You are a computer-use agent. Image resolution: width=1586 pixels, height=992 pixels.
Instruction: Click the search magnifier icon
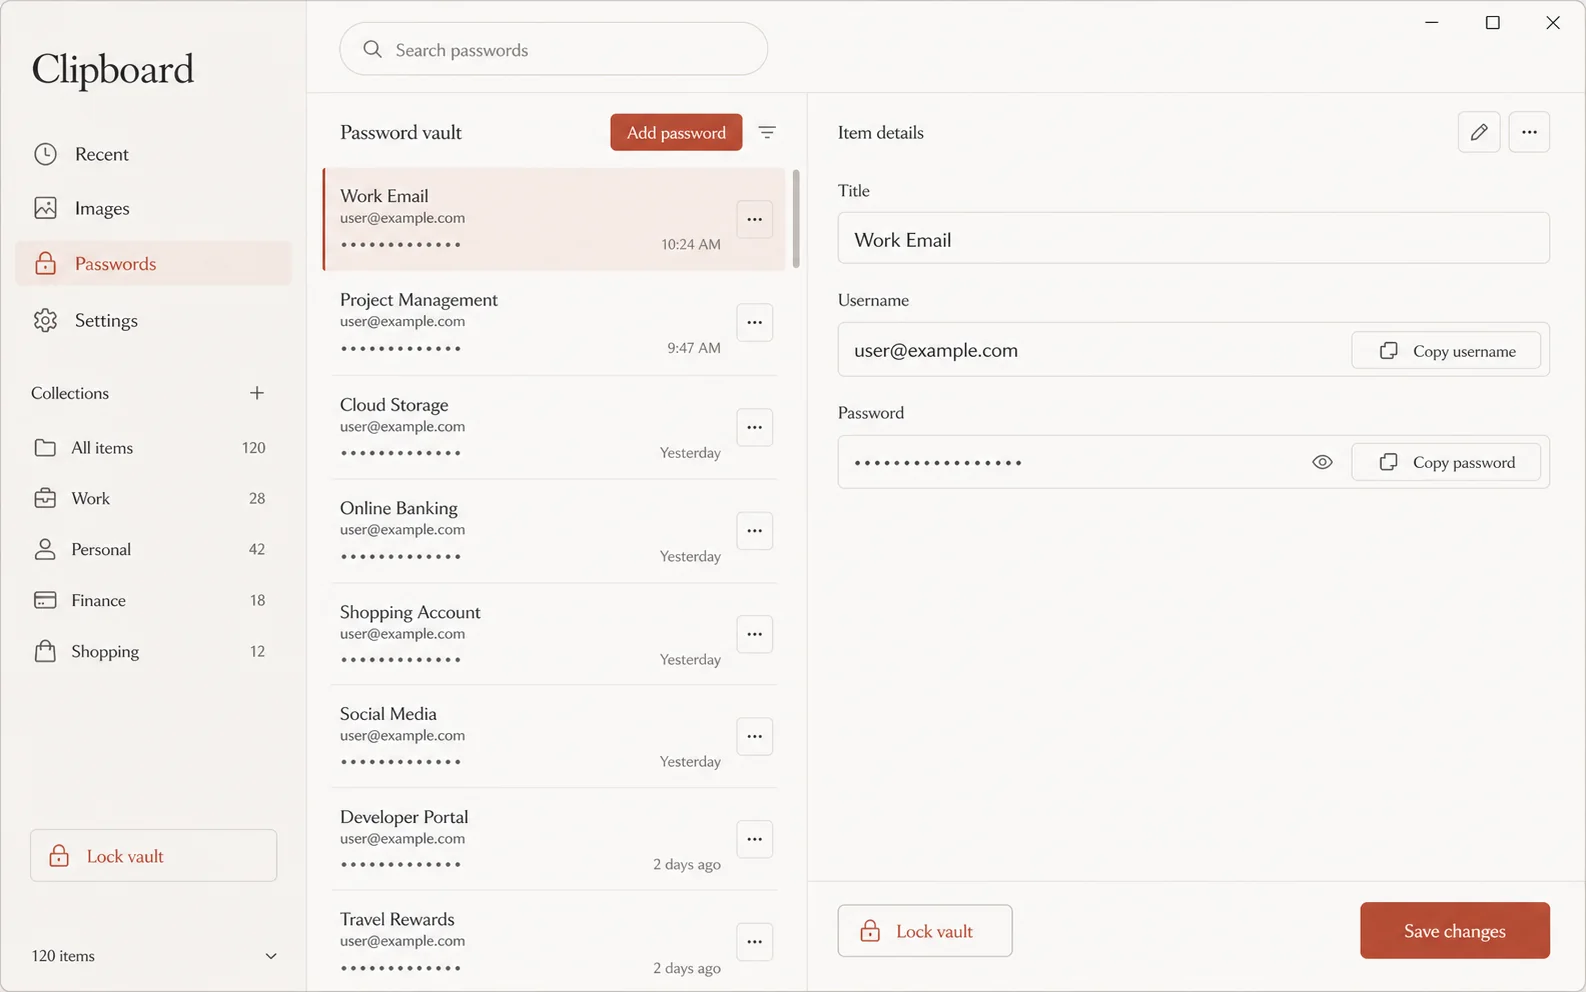pyautogui.click(x=372, y=49)
